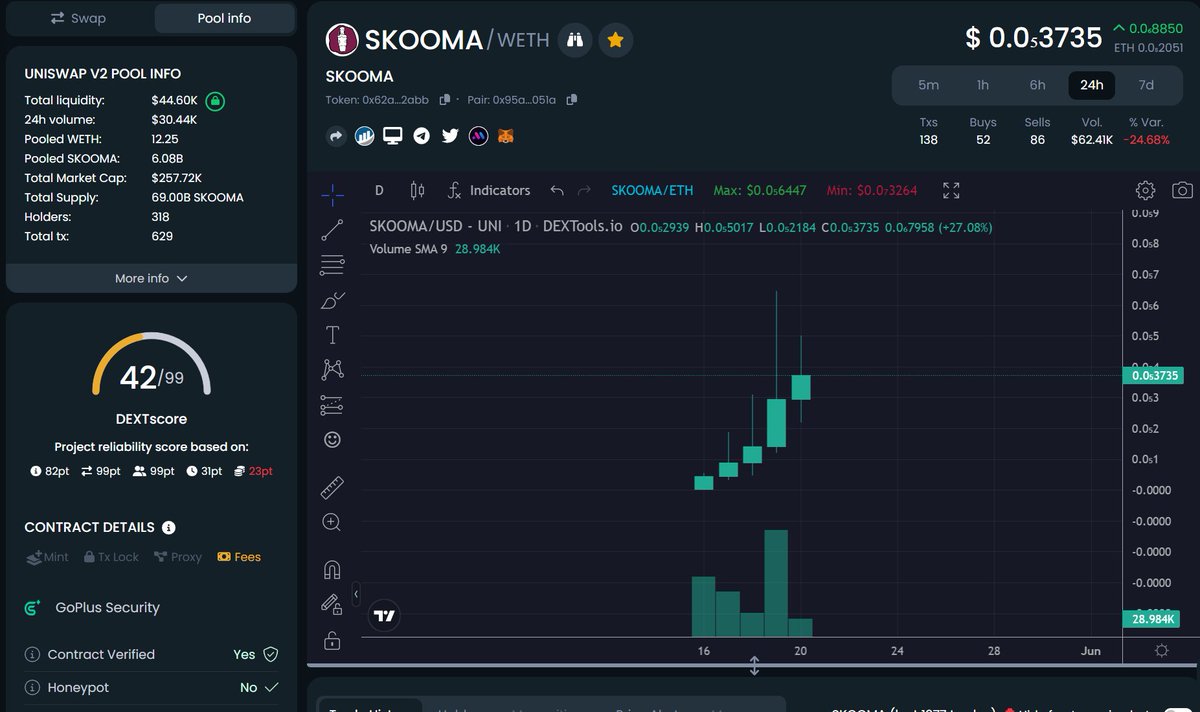Select the ruler measure tool

332,488
